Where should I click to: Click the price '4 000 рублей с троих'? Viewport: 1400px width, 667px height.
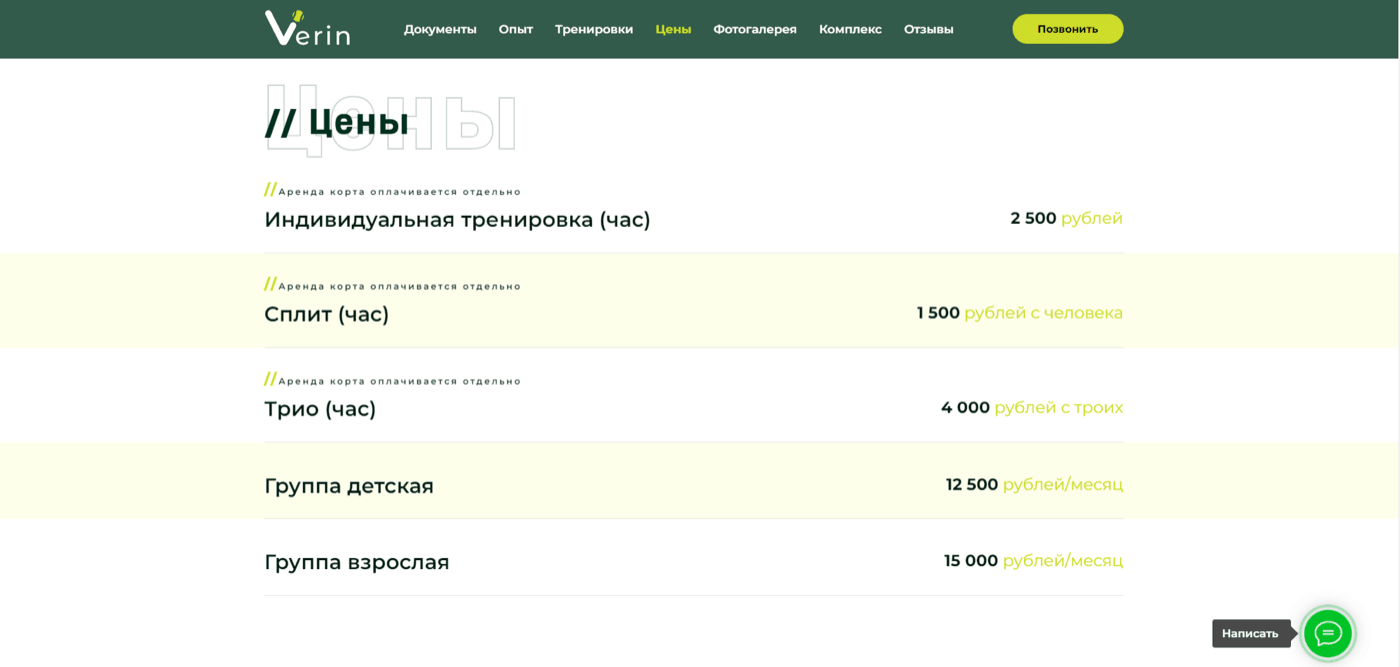click(1032, 408)
